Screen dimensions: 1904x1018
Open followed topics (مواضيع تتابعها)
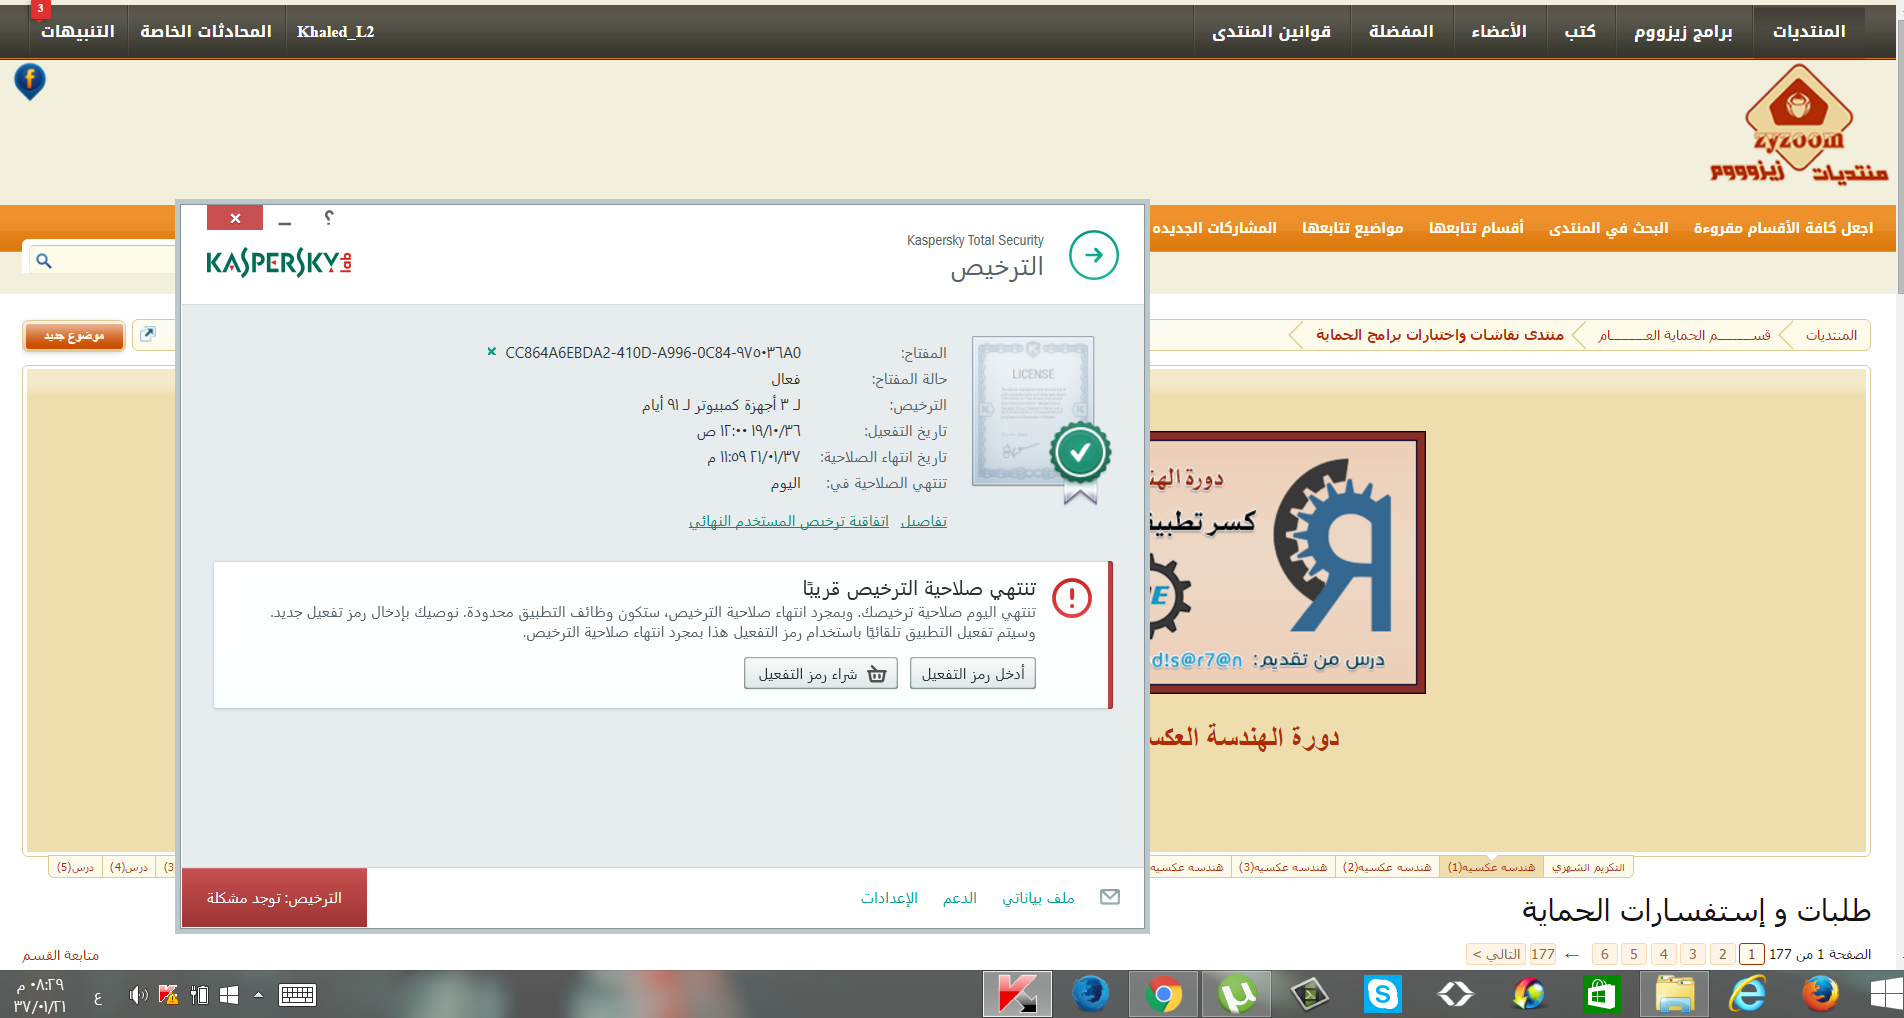point(1352,228)
